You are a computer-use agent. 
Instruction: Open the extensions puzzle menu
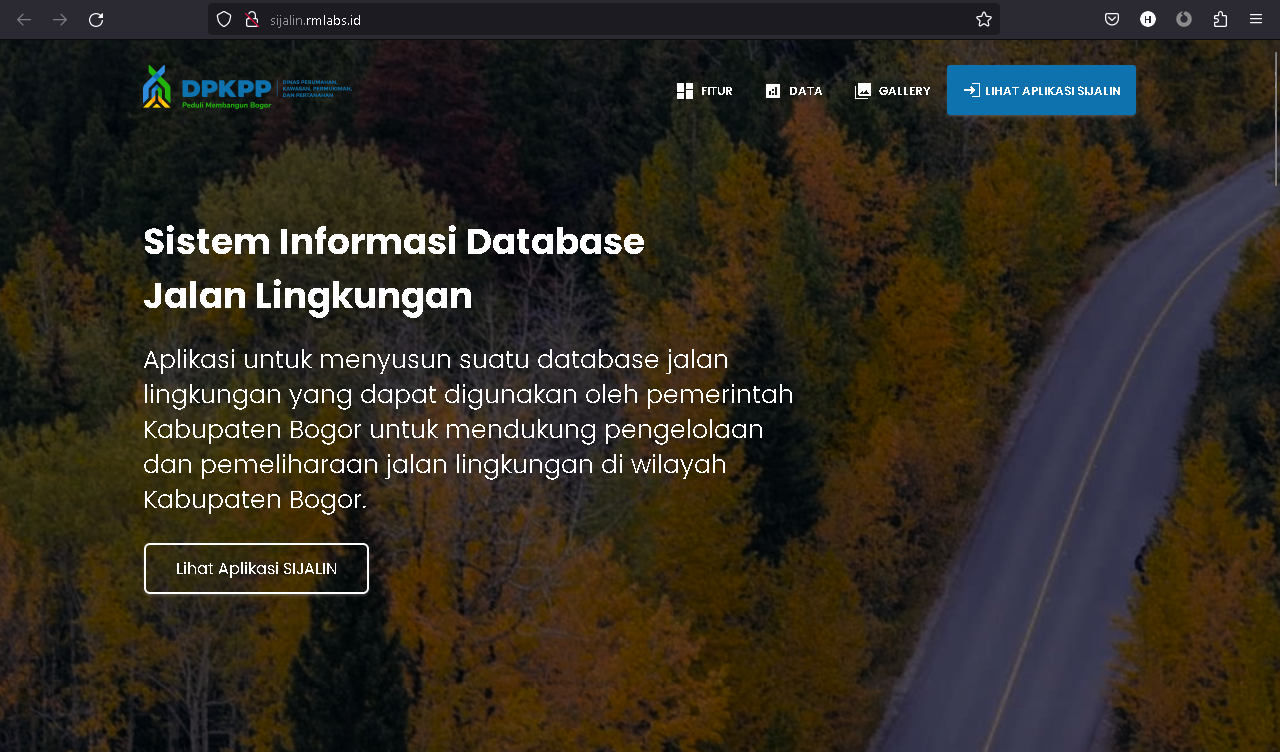(x=1220, y=19)
